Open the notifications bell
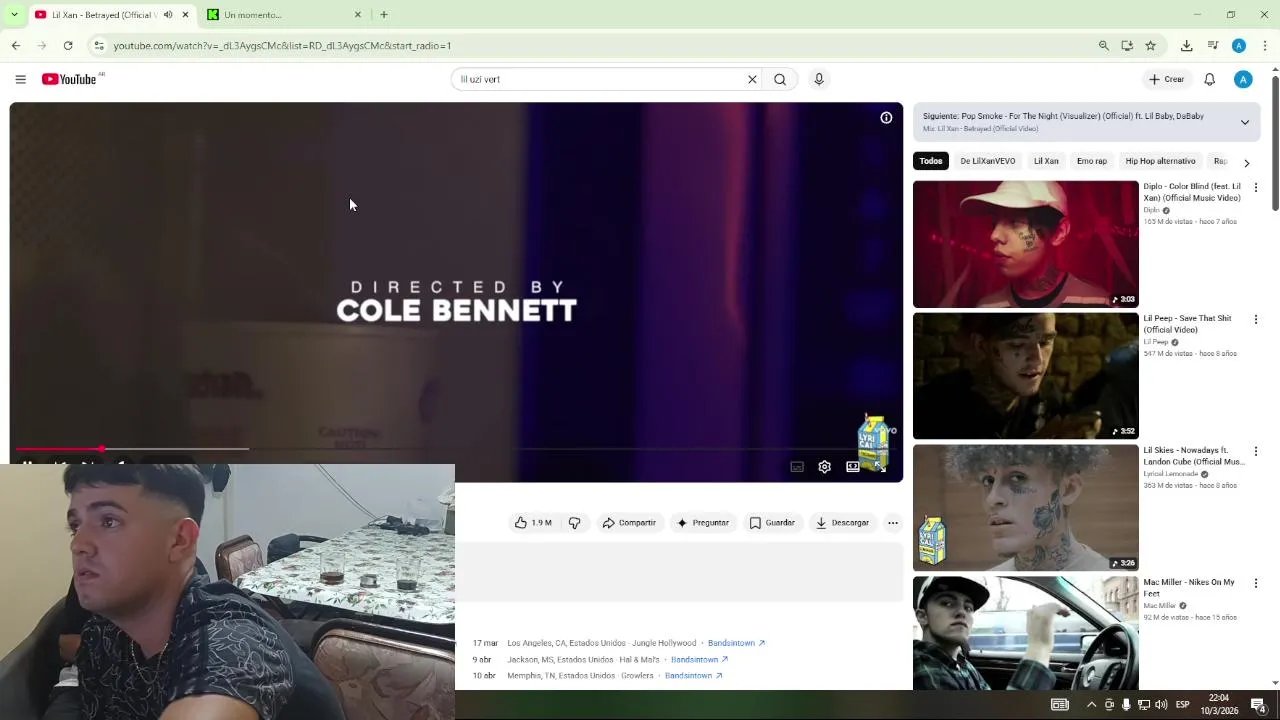The height and width of the screenshot is (720, 1280). 1209,79
